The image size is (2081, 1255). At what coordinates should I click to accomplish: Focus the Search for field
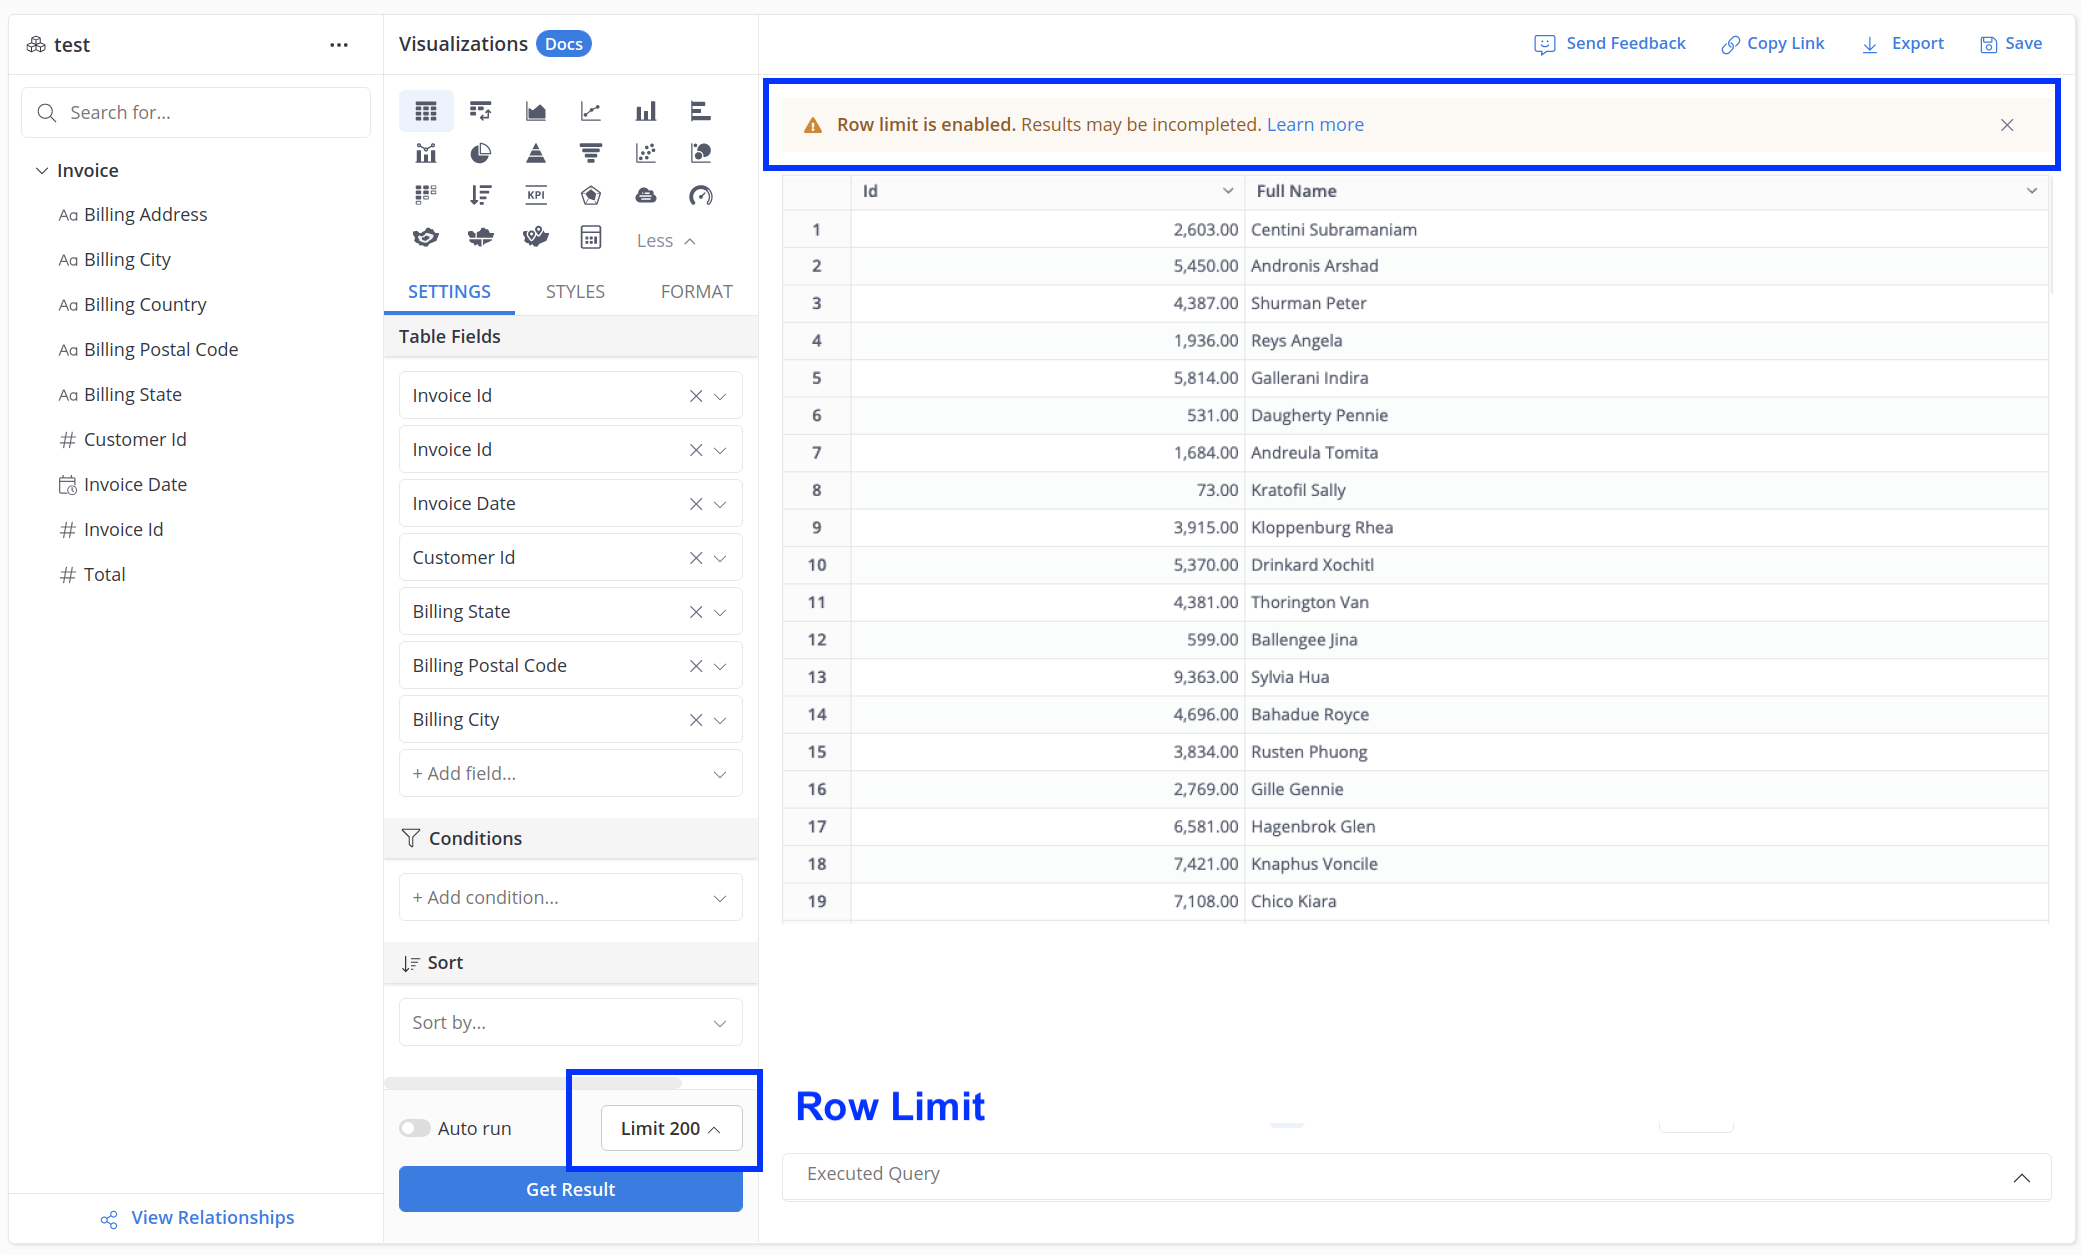click(196, 113)
